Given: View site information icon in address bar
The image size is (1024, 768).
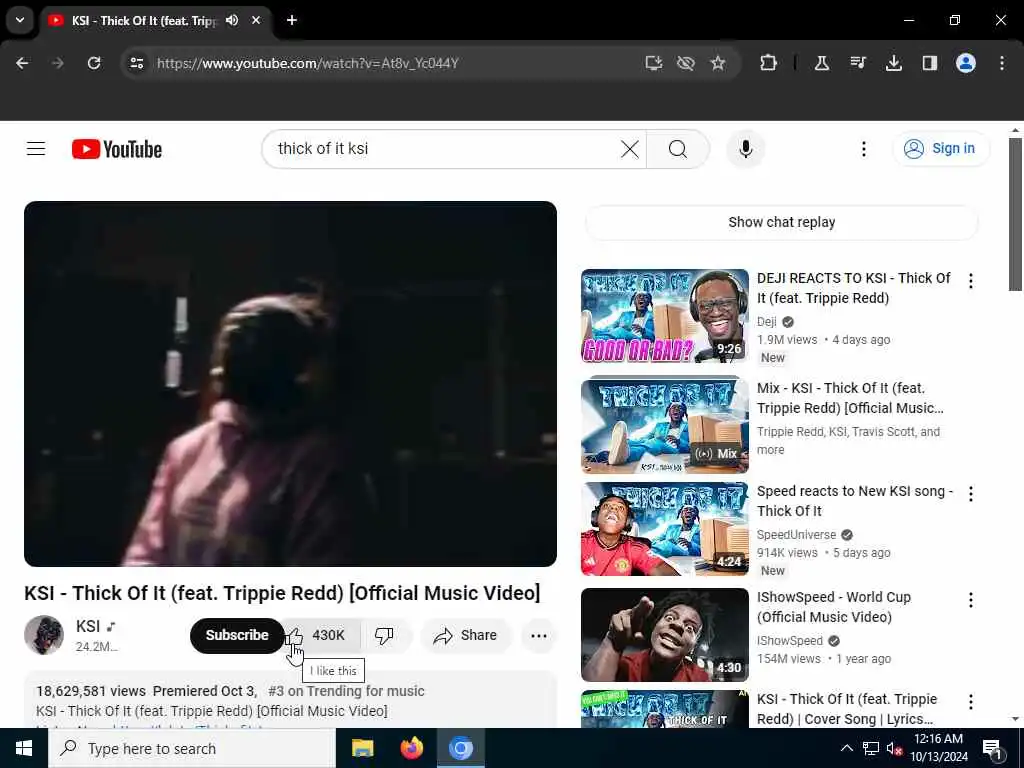Looking at the screenshot, I should (136, 63).
